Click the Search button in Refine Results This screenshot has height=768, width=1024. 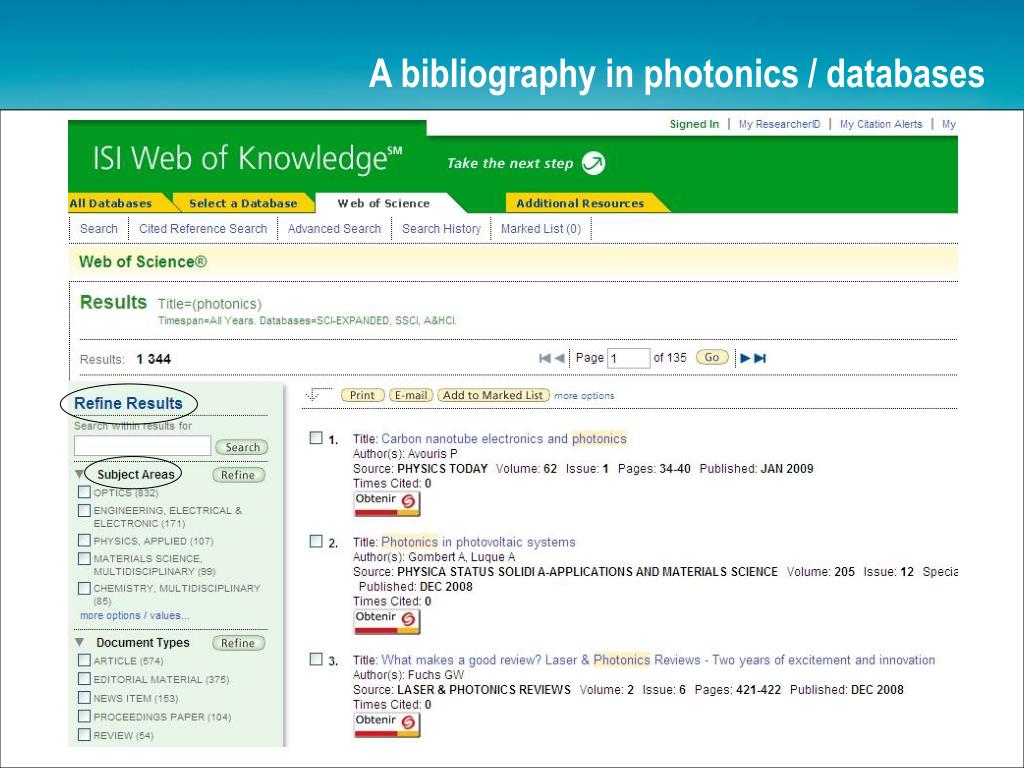point(242,447)
